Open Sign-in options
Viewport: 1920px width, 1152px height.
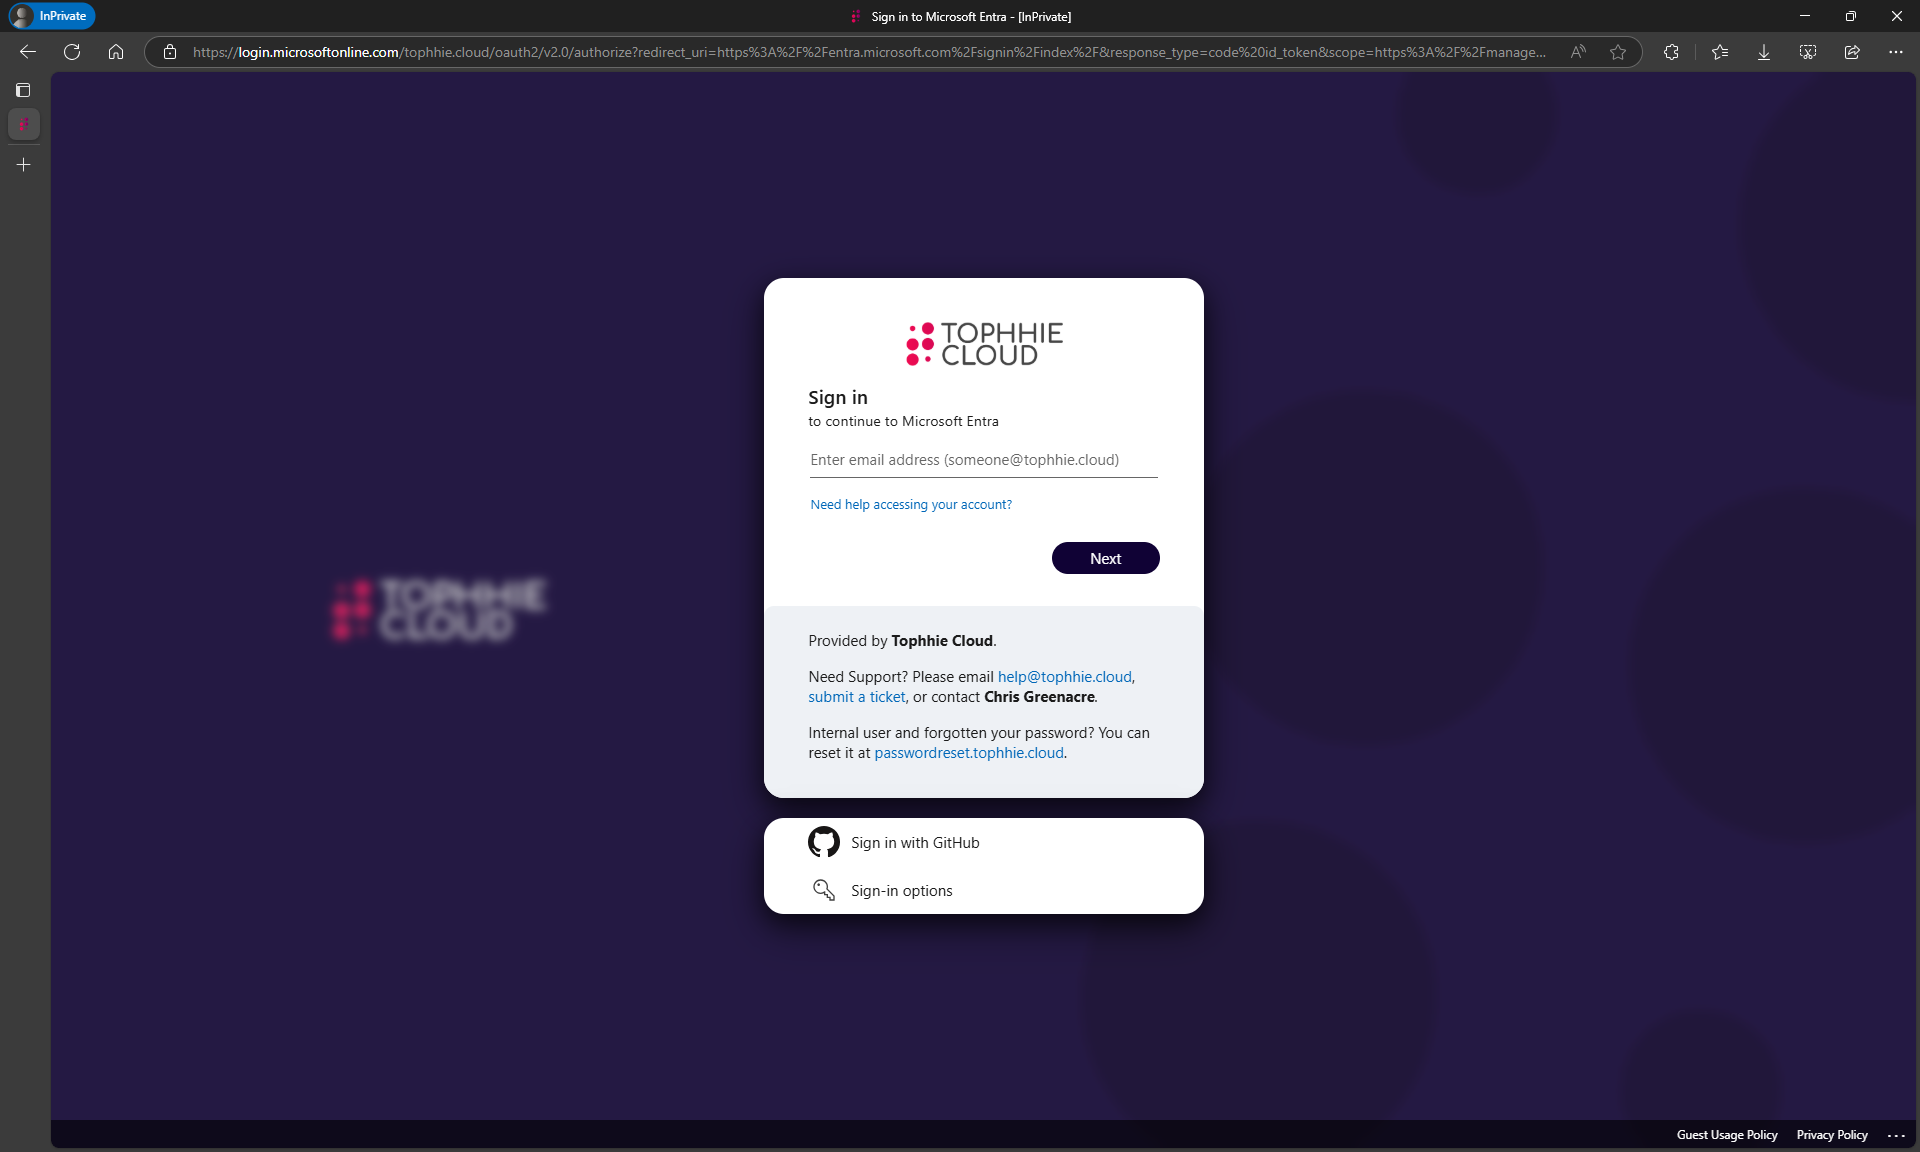(x=984, y=890)
